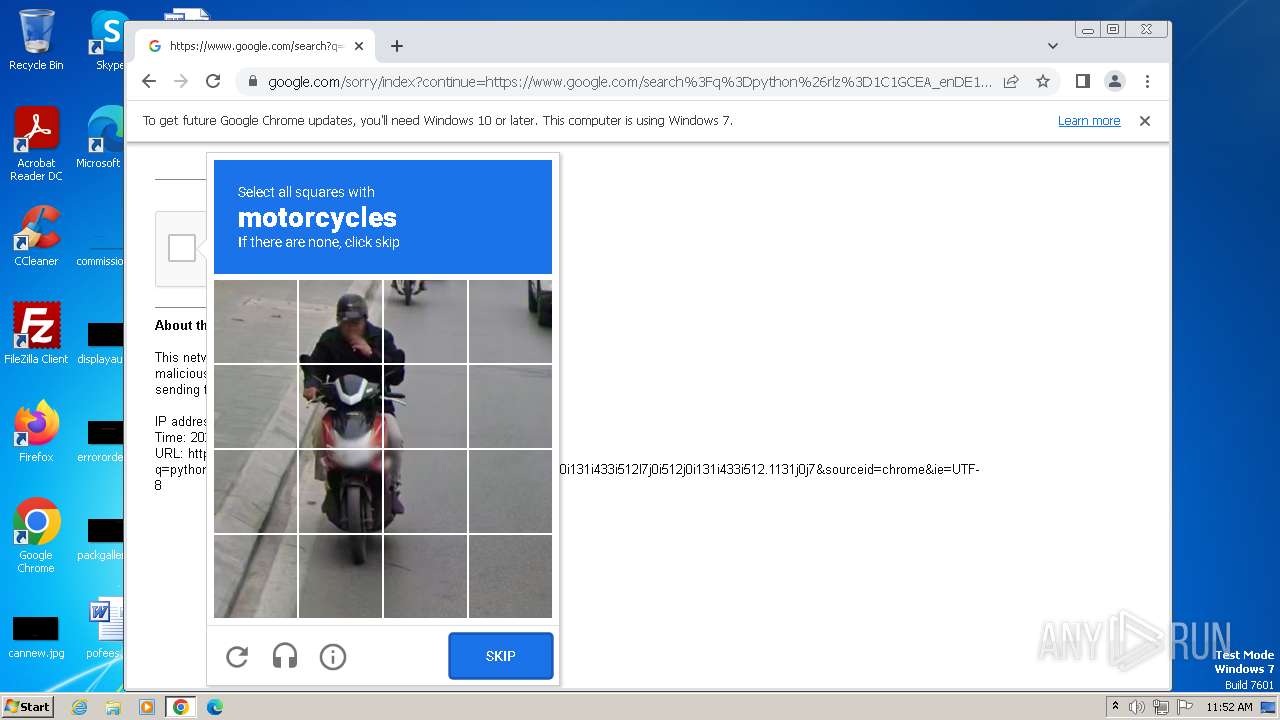
Task: Tick the I'm not a robot checkbox
Action: tap(182, 248)
